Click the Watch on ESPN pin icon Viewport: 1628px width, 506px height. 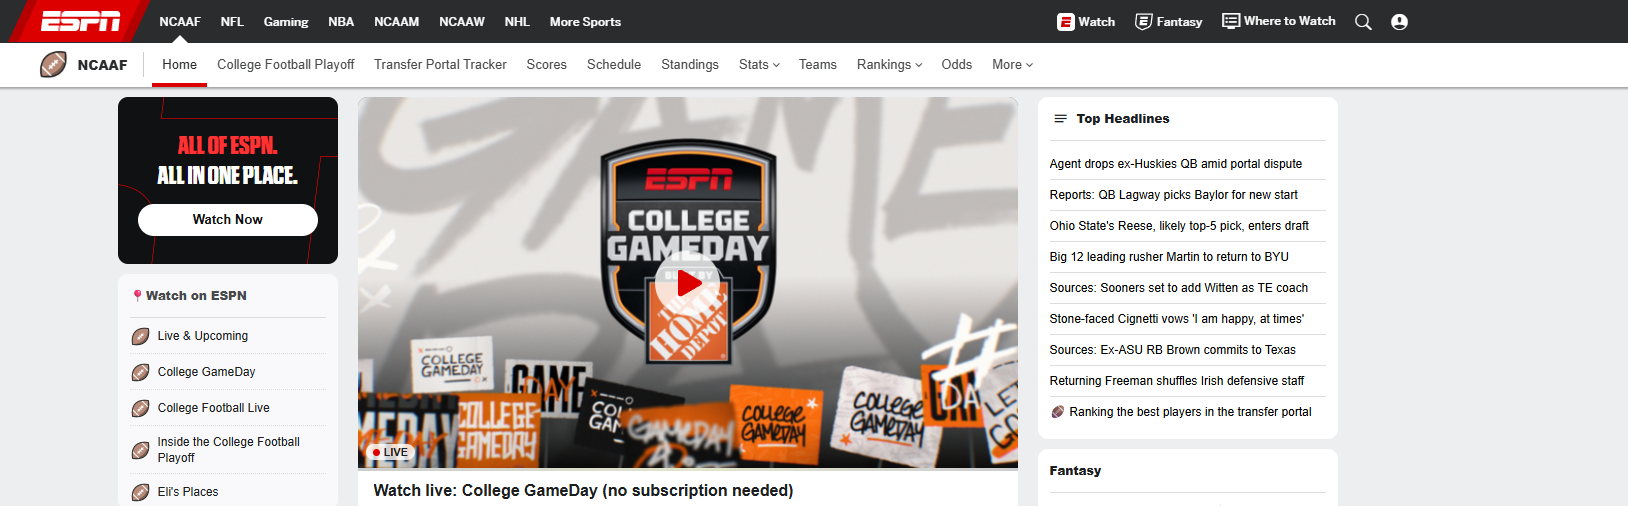pyautogui.click(x=137, y=296)
